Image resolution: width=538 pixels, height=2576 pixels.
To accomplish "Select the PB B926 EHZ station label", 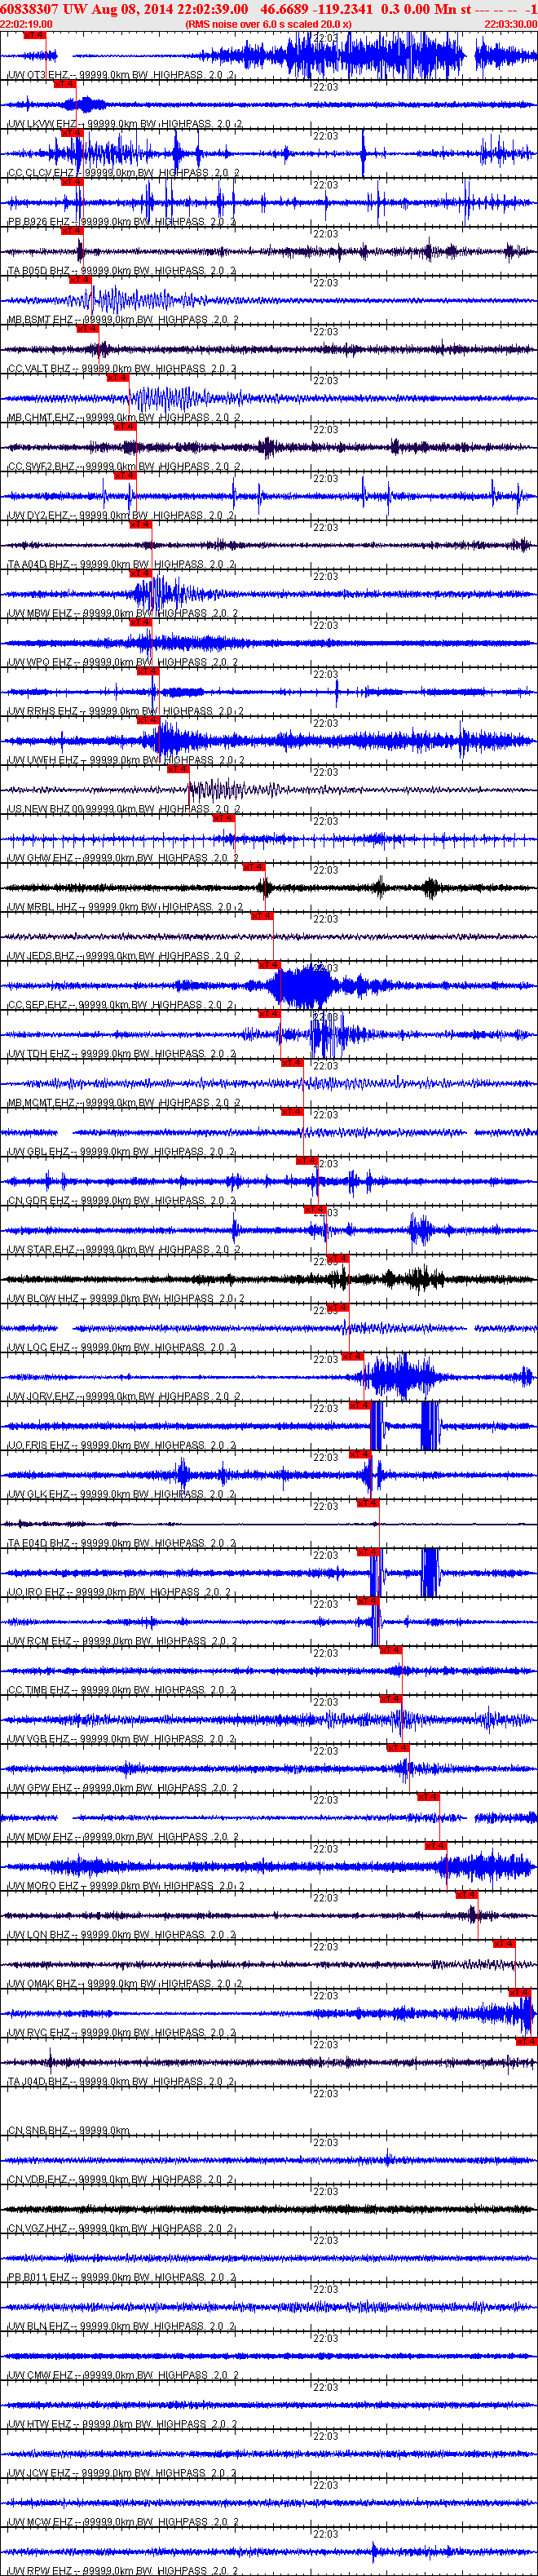I will pos(121,222).
